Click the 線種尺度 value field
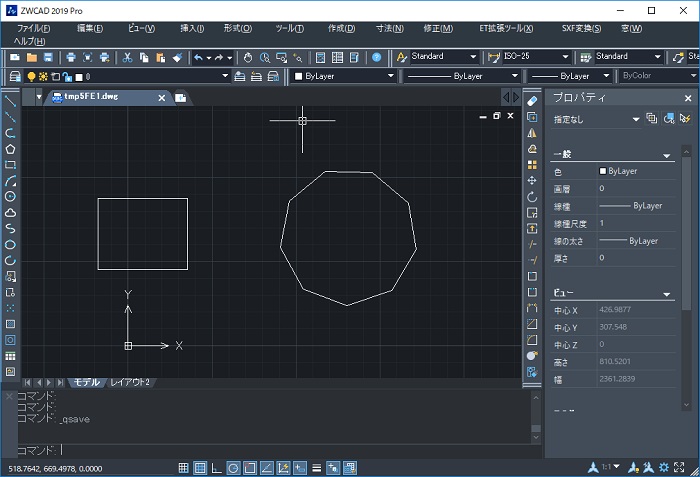 pyautogui.click(x=637, y=223)
